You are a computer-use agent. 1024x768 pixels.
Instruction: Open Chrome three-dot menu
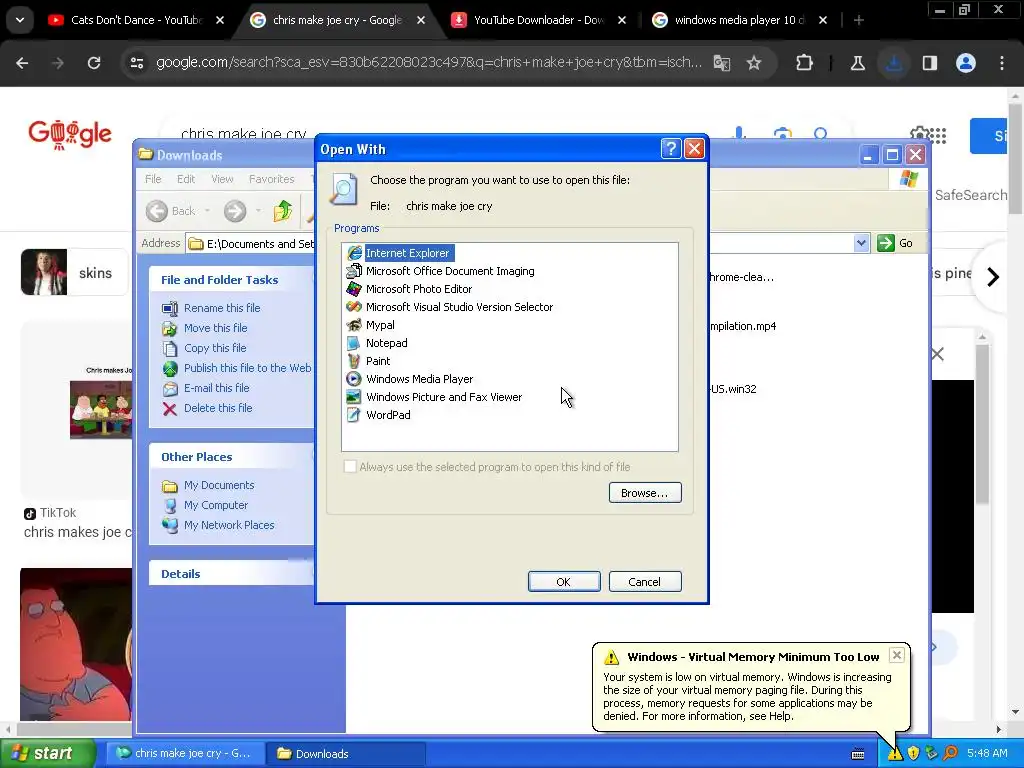(x=1002, y=63)
